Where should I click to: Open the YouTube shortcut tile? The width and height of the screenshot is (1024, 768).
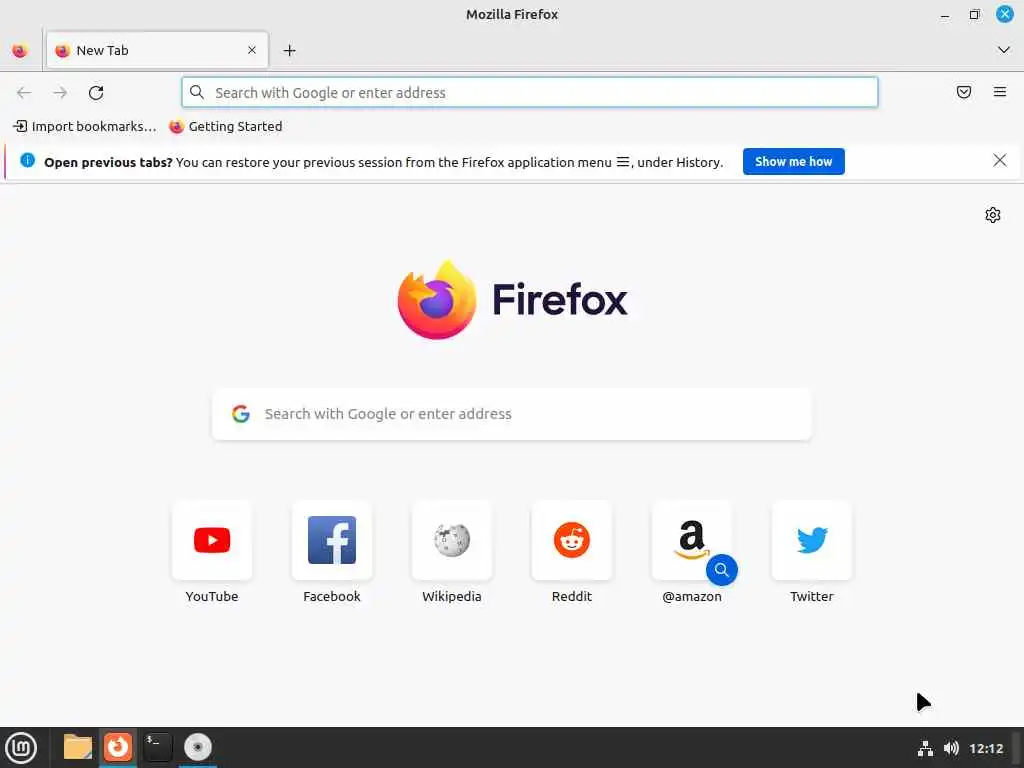212,540
